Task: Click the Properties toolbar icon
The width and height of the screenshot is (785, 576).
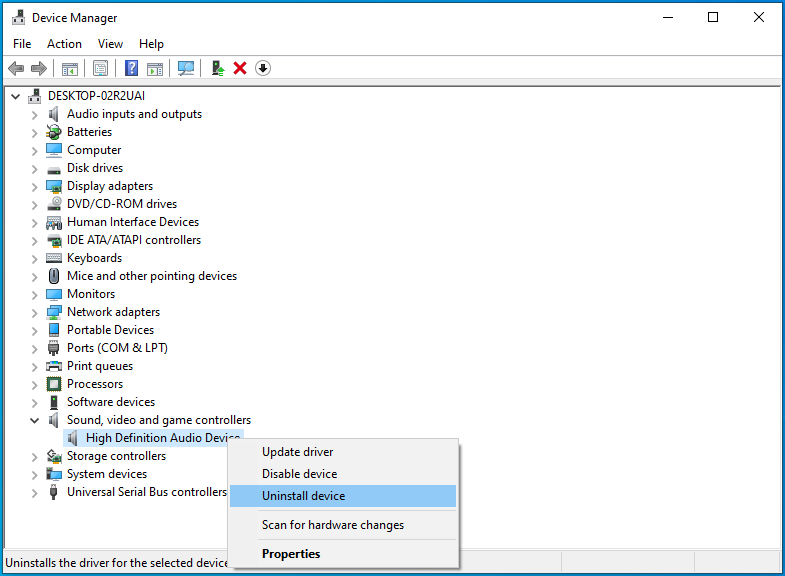Action: (100, 68)
